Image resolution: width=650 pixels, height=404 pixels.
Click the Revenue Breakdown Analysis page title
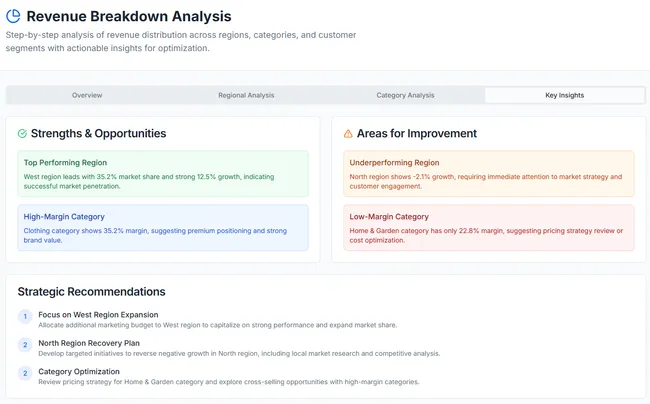(x=129, y=16)
